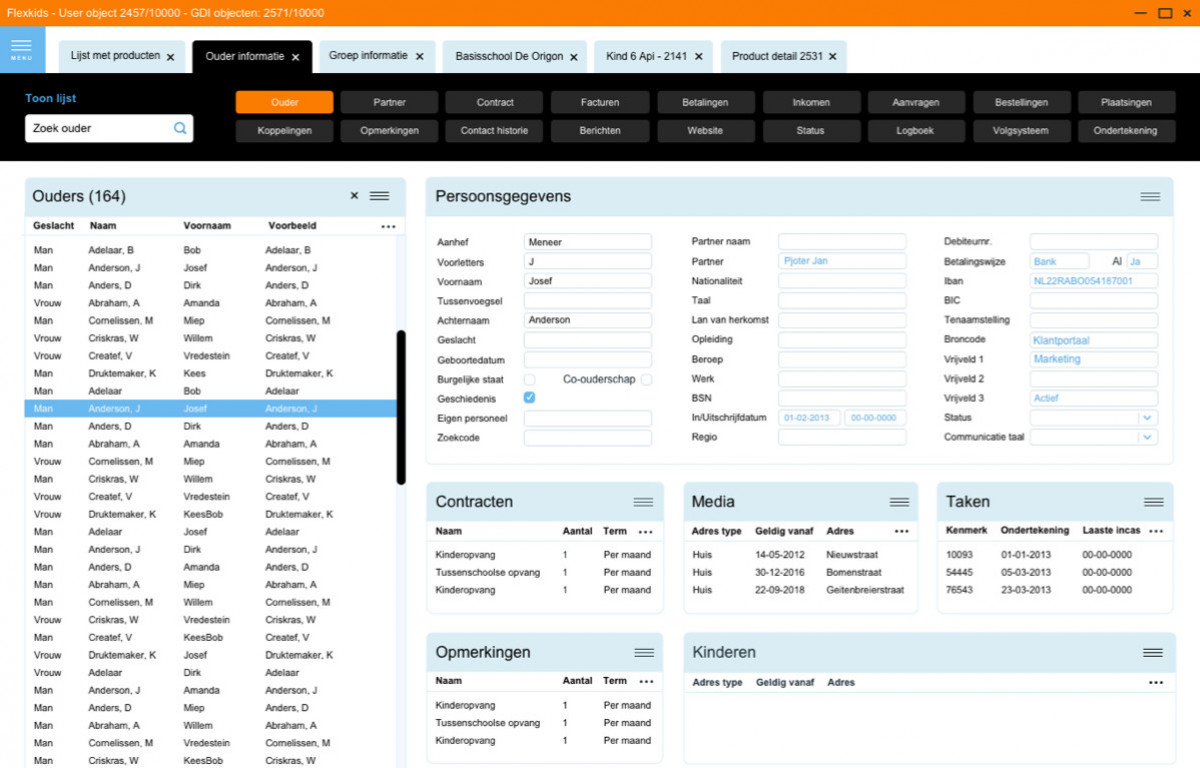Image resolution: width=1200 pixels, height=768 pixels.
Task: Open the Media panel menu icon
Action: pyautogui.click(x=899, y=502)
